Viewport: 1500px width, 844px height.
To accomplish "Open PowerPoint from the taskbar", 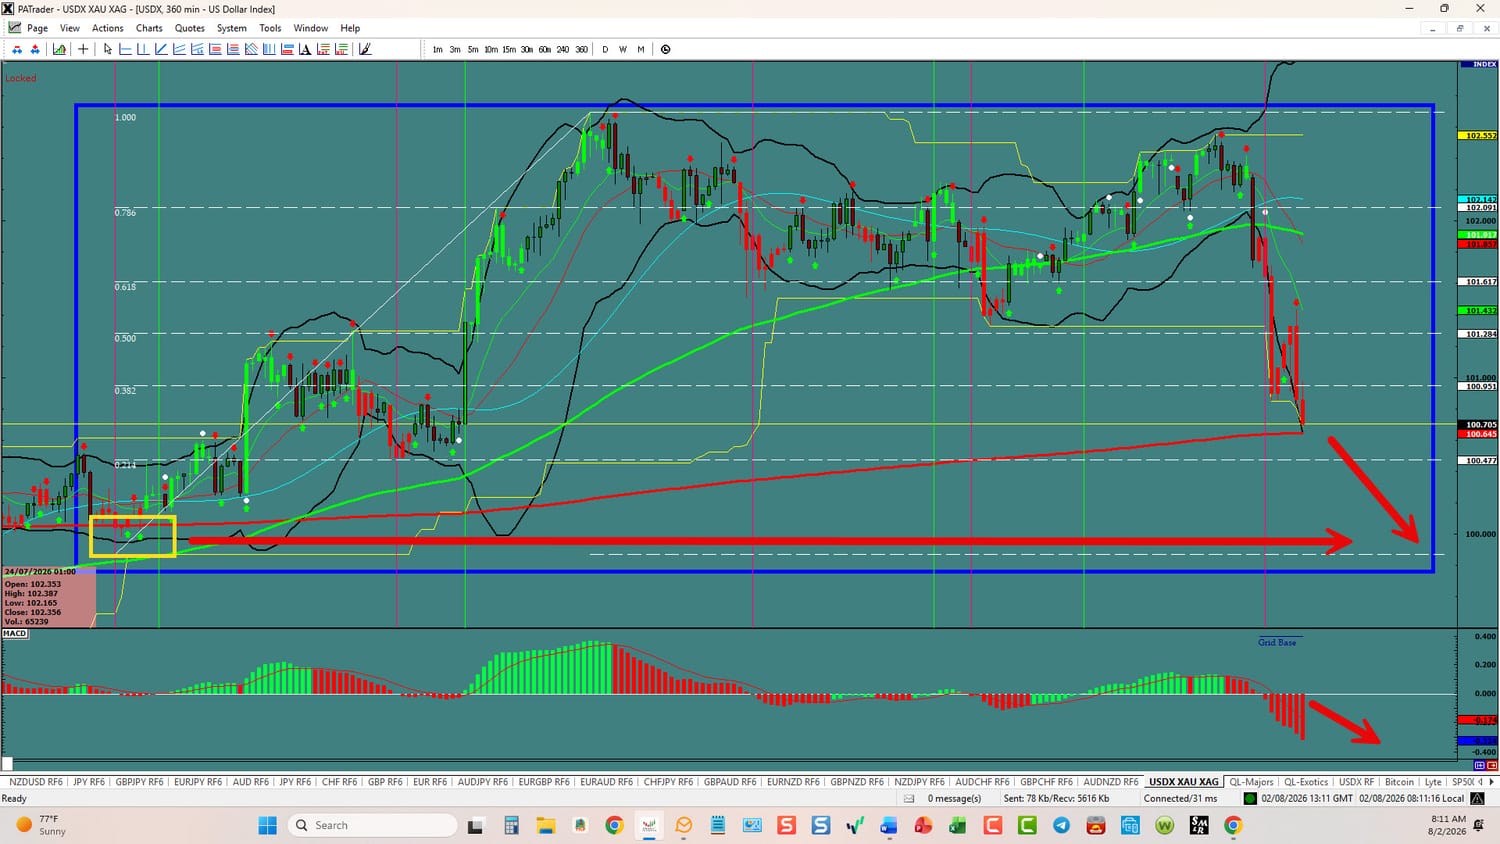I will 923,825.
